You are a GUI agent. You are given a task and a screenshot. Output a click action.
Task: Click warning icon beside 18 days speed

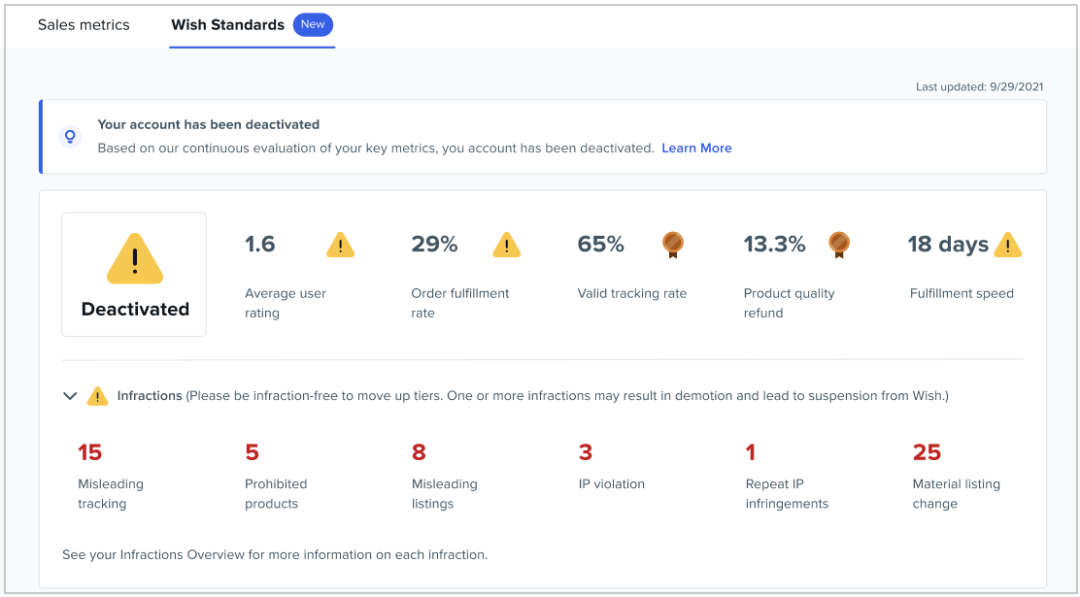pyautogui.click(x=1008, y=245)
